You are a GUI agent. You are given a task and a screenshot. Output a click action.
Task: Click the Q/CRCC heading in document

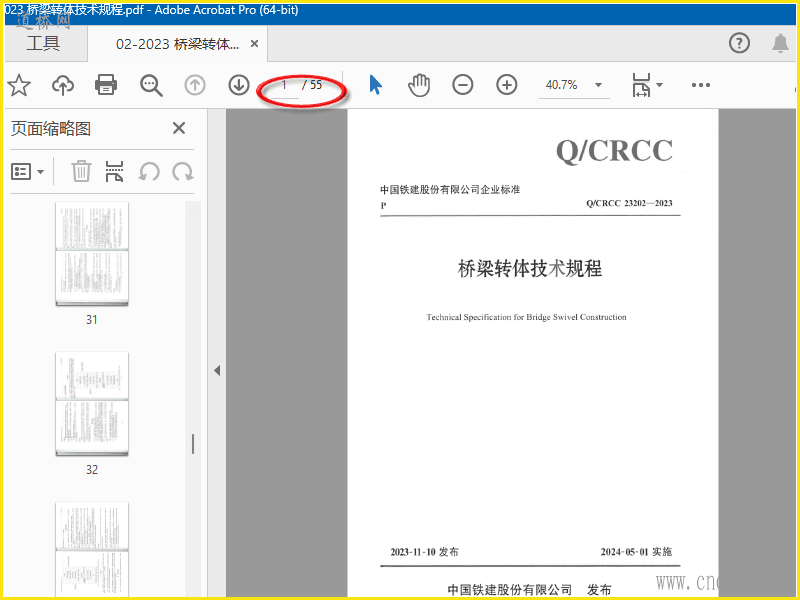[614, 151]
